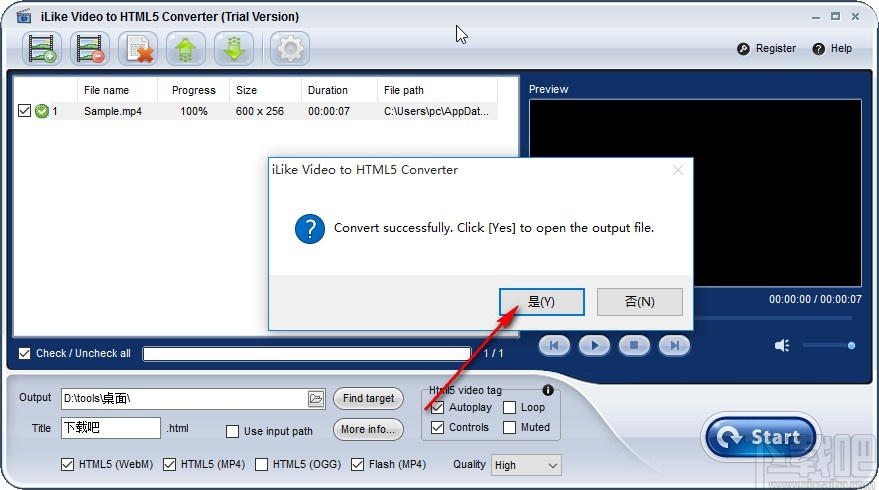Click the Help text link
Image resolution: width=879 pixels, height=490 pixels.
coord(841,49)
